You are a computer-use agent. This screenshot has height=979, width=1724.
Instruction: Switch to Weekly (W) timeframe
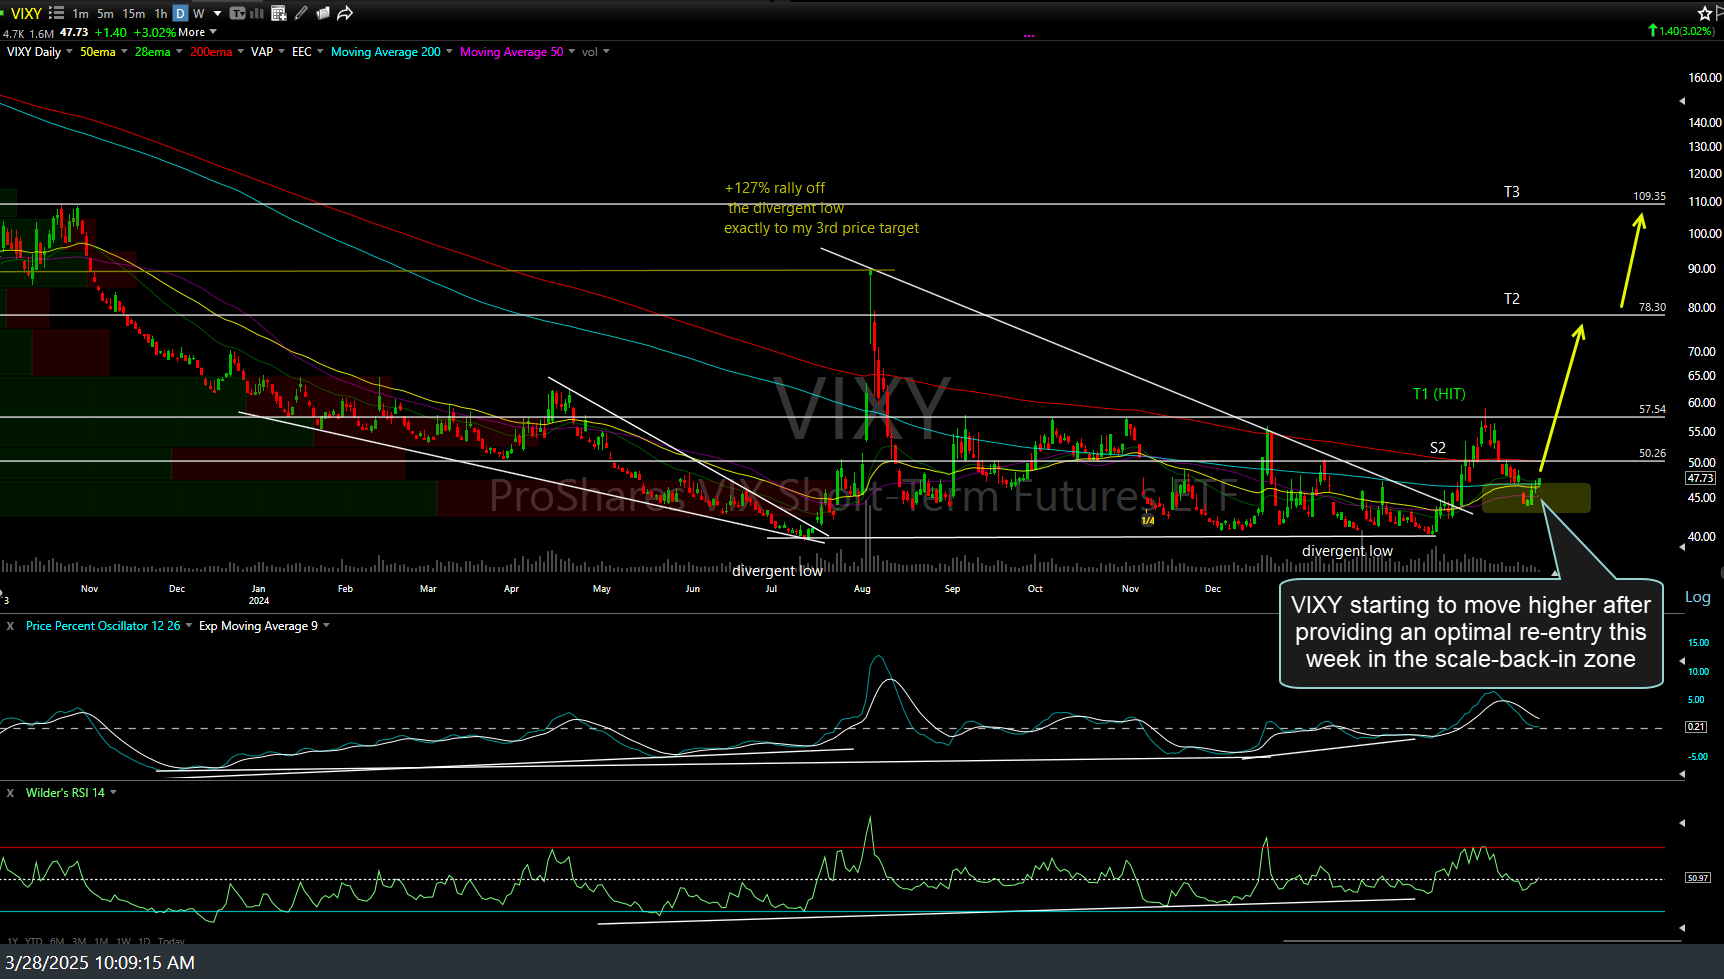coord(198,13)
